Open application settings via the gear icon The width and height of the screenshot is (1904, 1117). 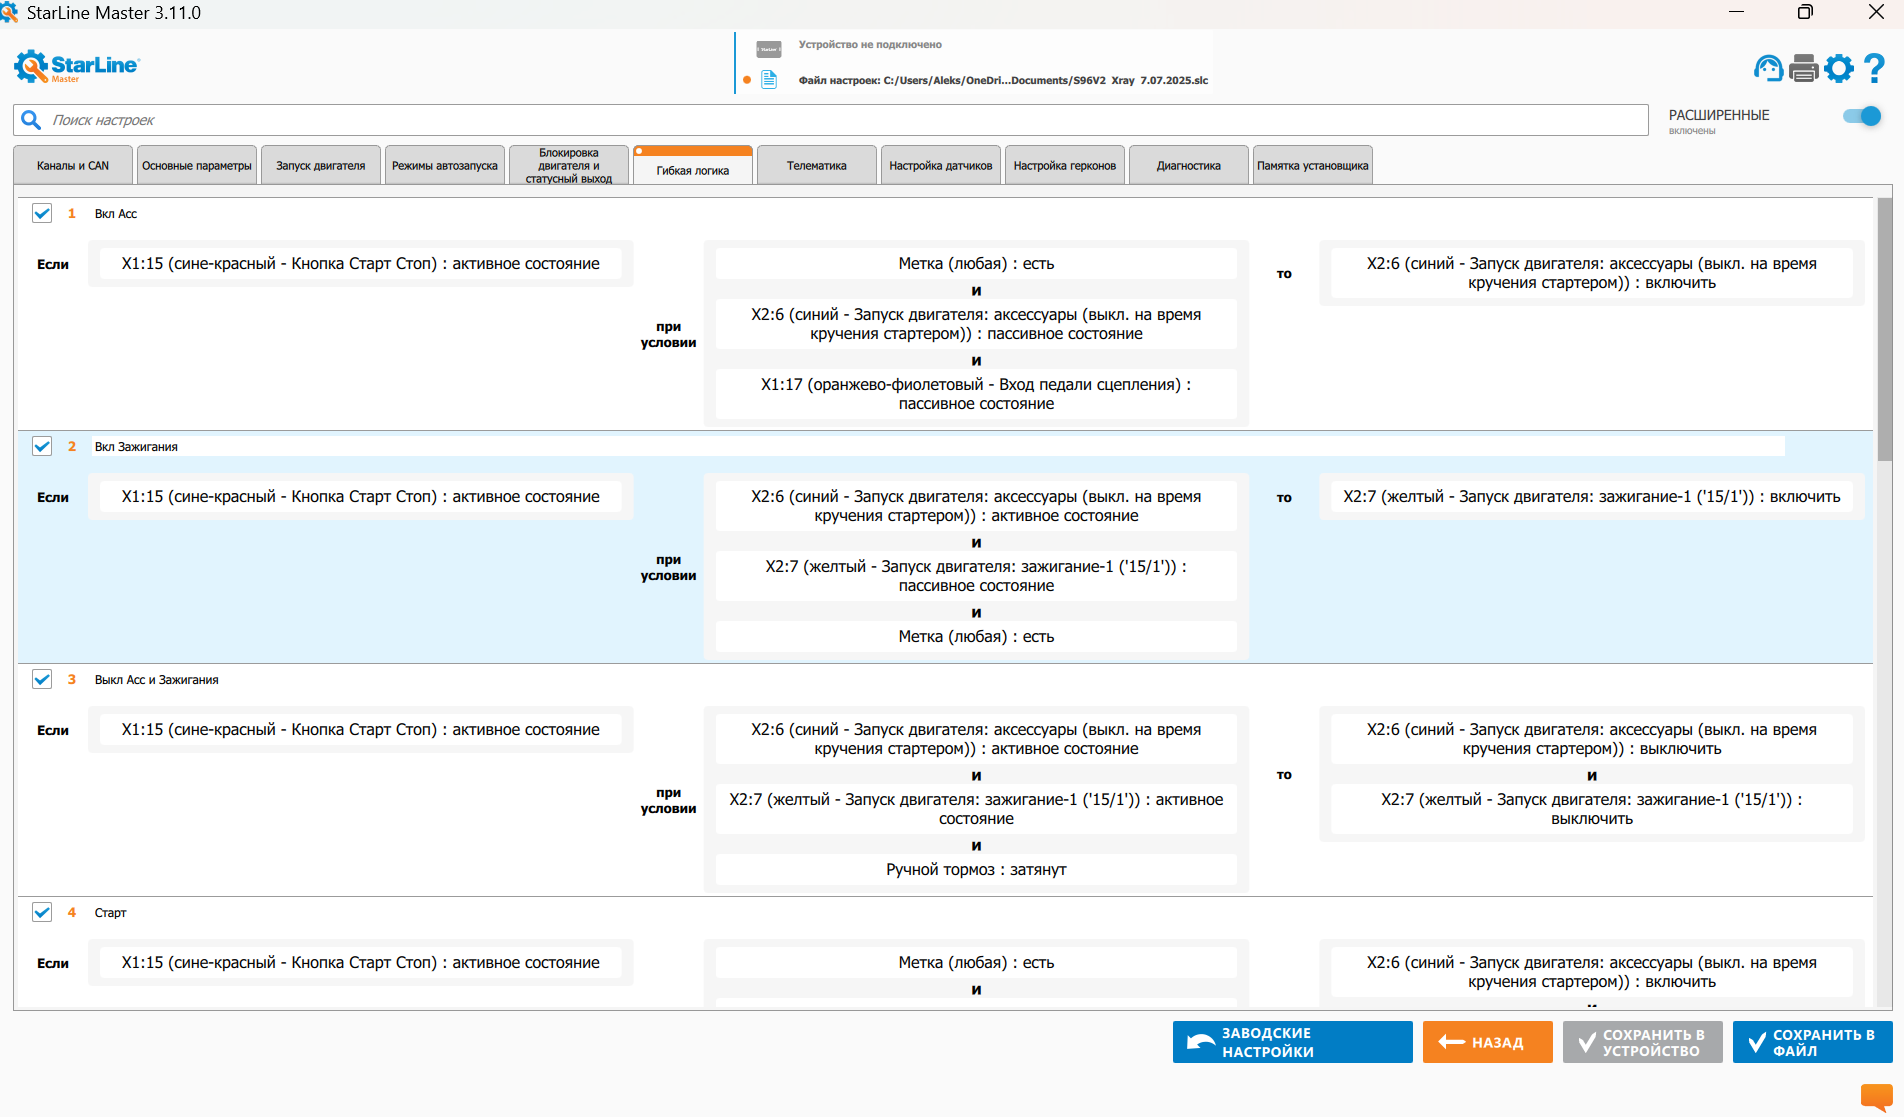click(1839, 68)
